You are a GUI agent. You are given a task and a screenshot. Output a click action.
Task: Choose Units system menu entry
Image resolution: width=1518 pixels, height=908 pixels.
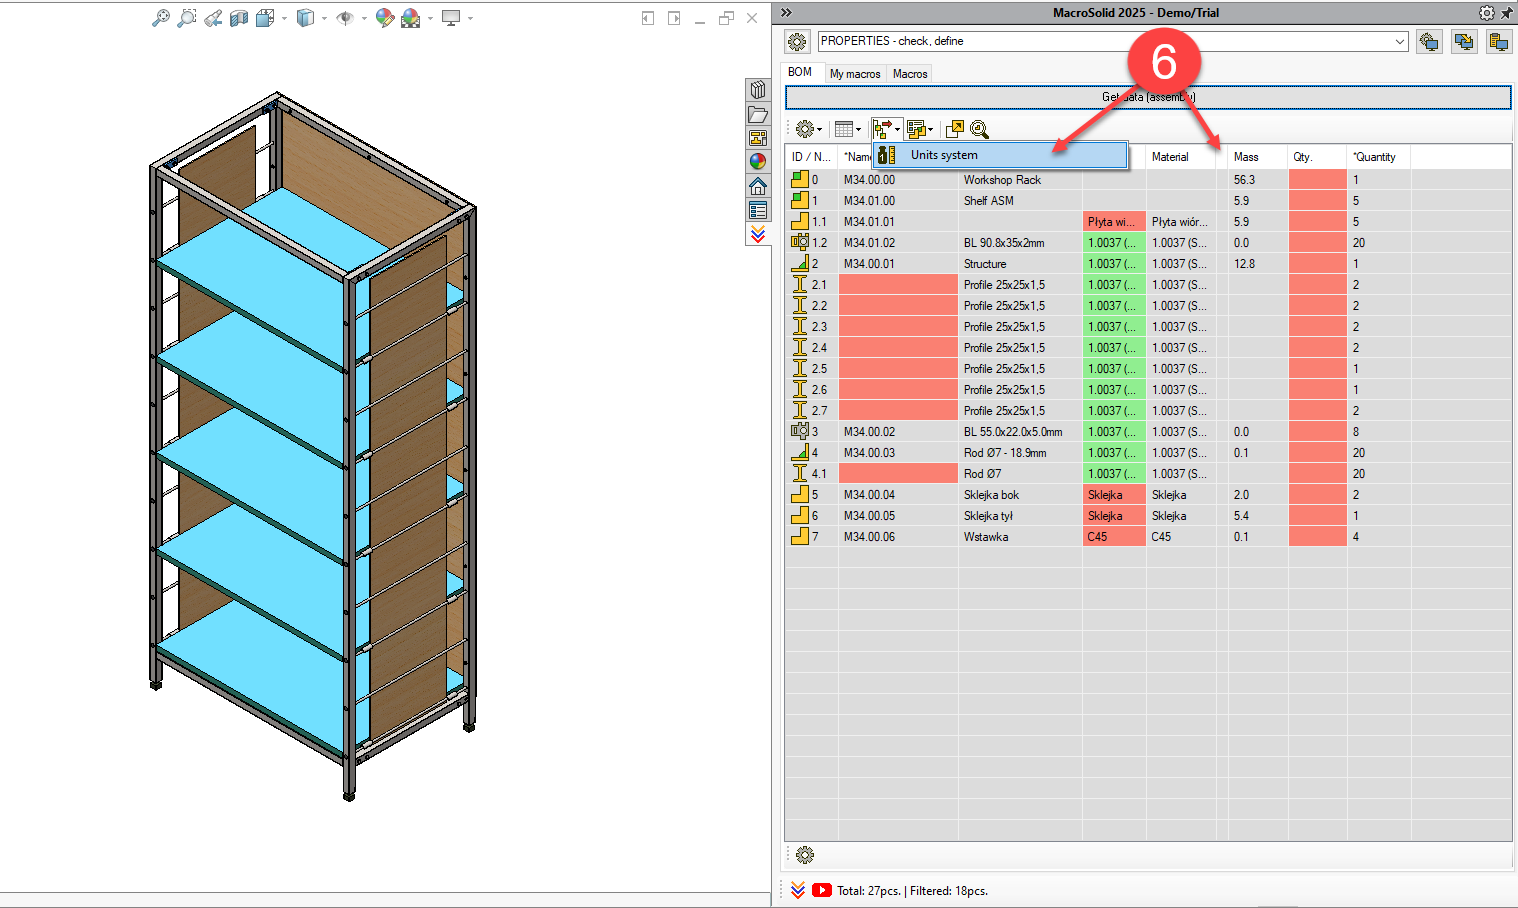pyautogui.click(x=1000, y=155)
